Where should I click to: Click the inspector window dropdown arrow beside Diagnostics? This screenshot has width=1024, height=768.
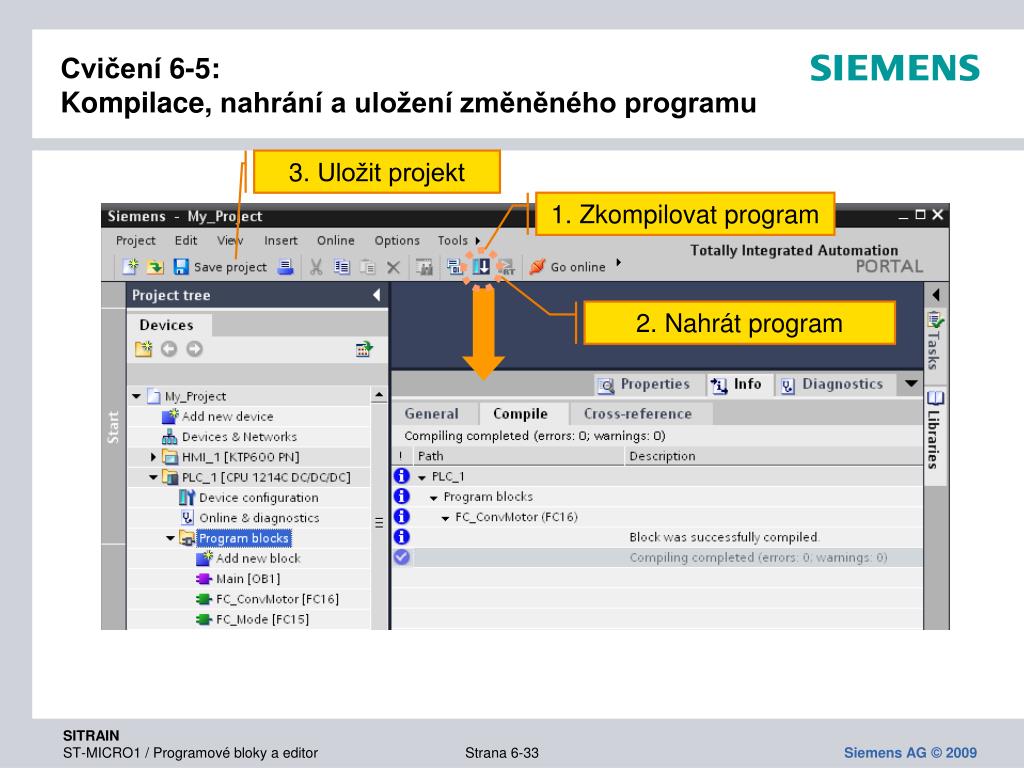(x=911, y=383)
